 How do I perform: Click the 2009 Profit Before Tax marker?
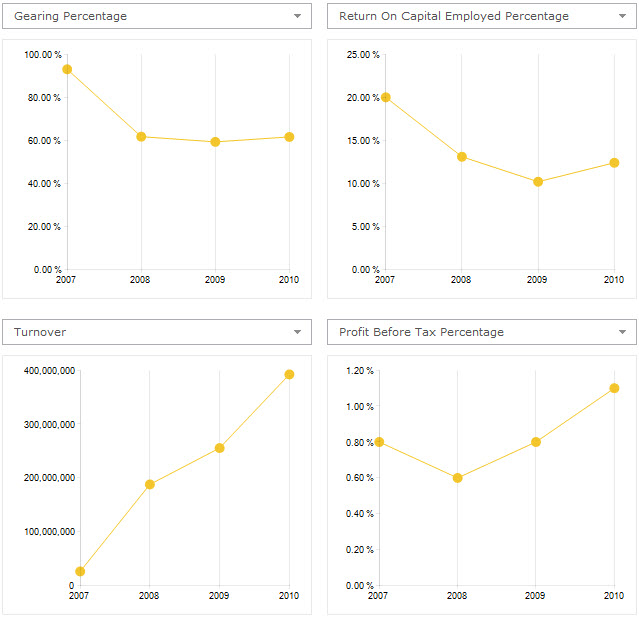536,442
